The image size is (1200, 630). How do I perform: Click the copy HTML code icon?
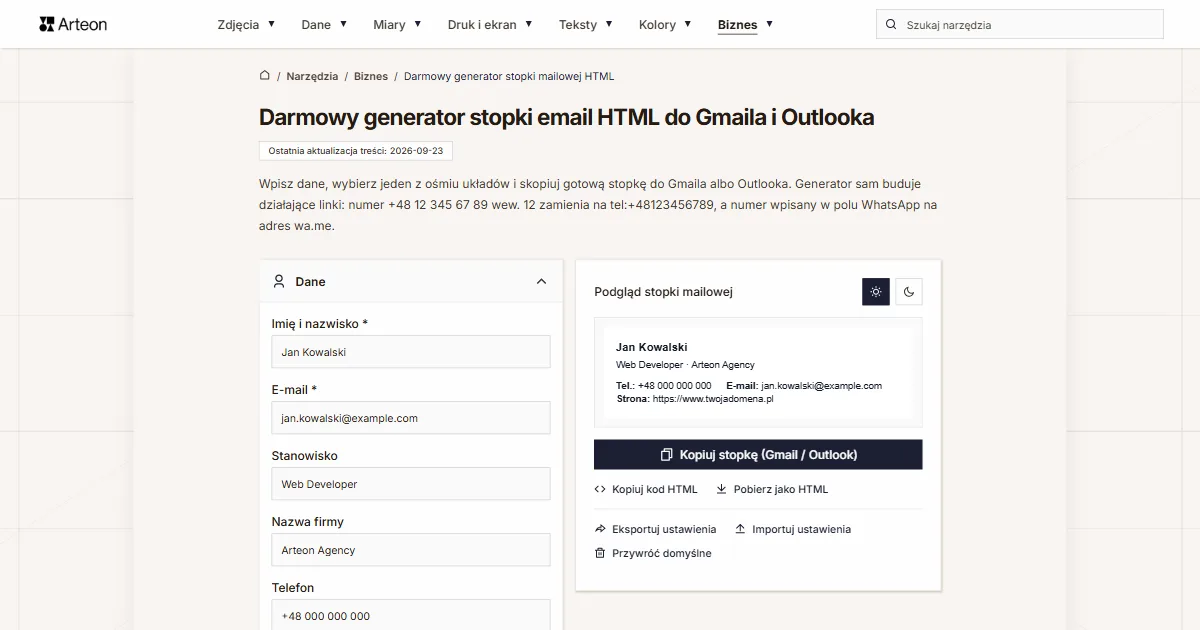[x=600, y=489]
